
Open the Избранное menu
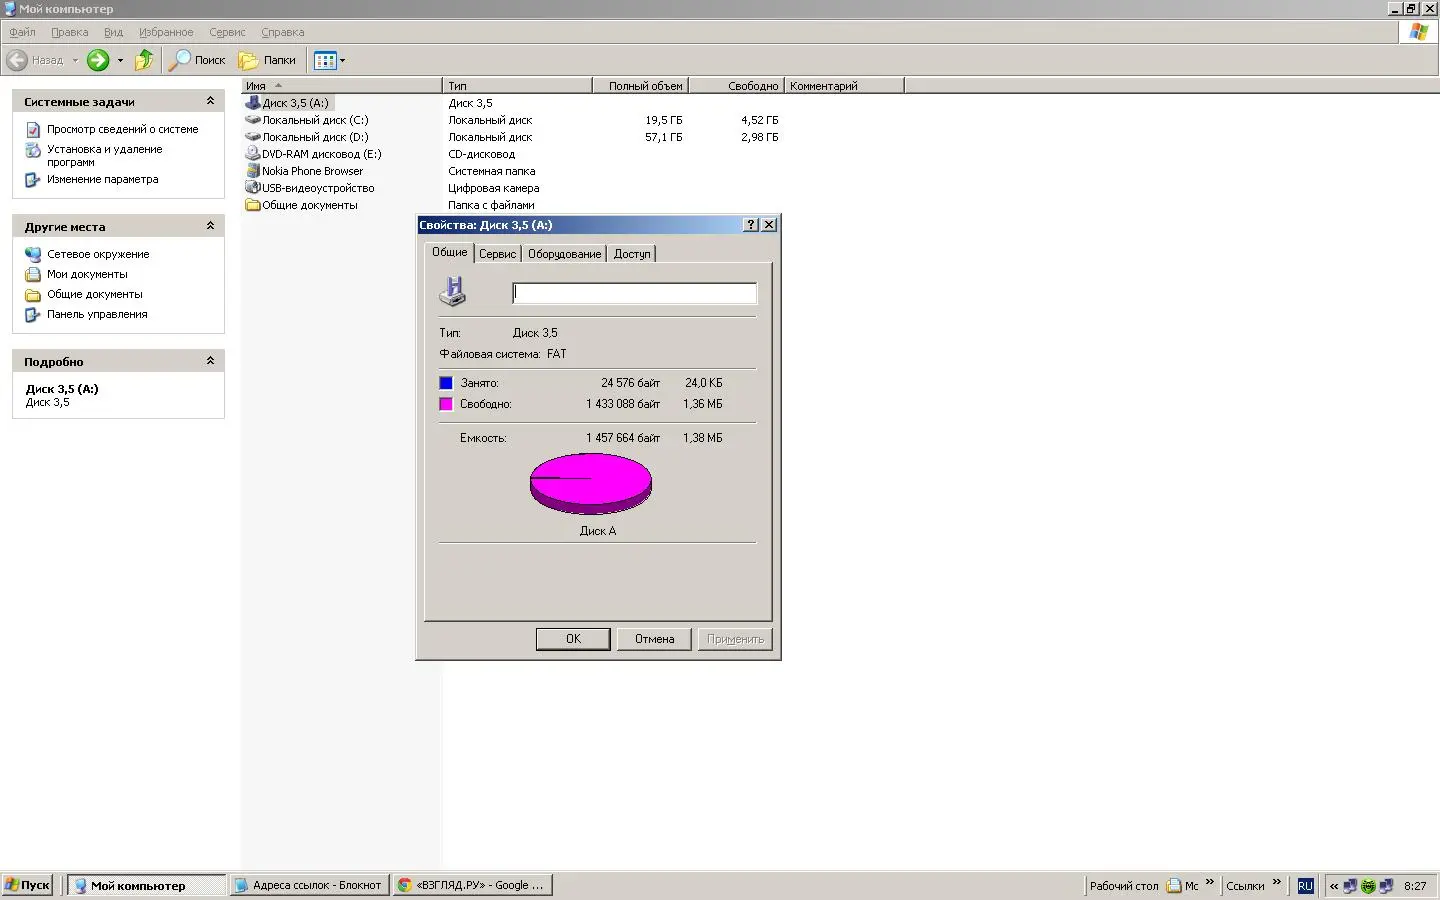[166, 32]
